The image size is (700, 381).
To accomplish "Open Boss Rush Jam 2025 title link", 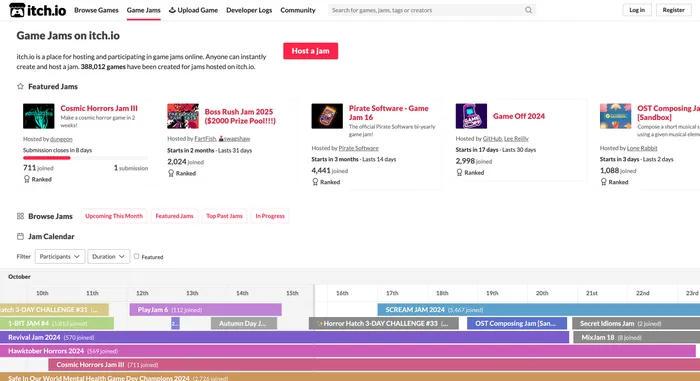I will pos(240,116).
